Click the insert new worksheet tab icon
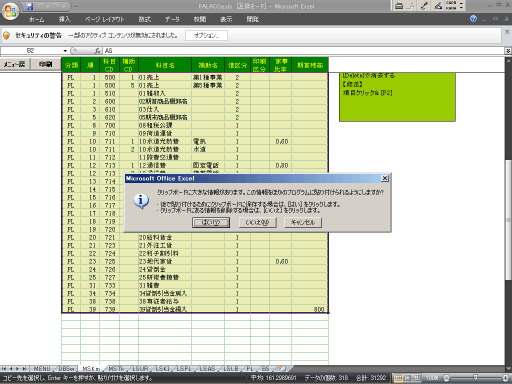512x384 pixels. pos(282,368)
